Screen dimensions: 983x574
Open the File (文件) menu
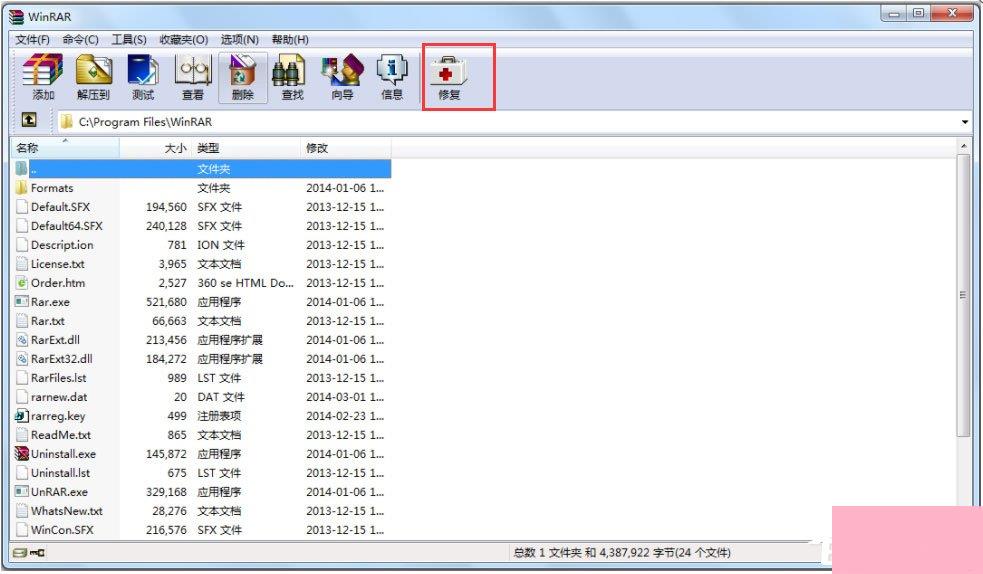(33, 39)
